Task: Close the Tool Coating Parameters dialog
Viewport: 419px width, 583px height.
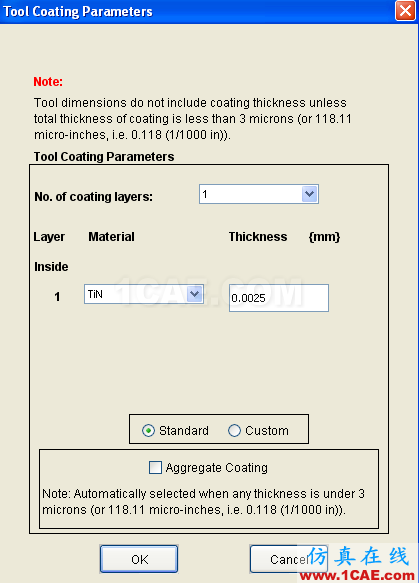Action: coord(405,11)
